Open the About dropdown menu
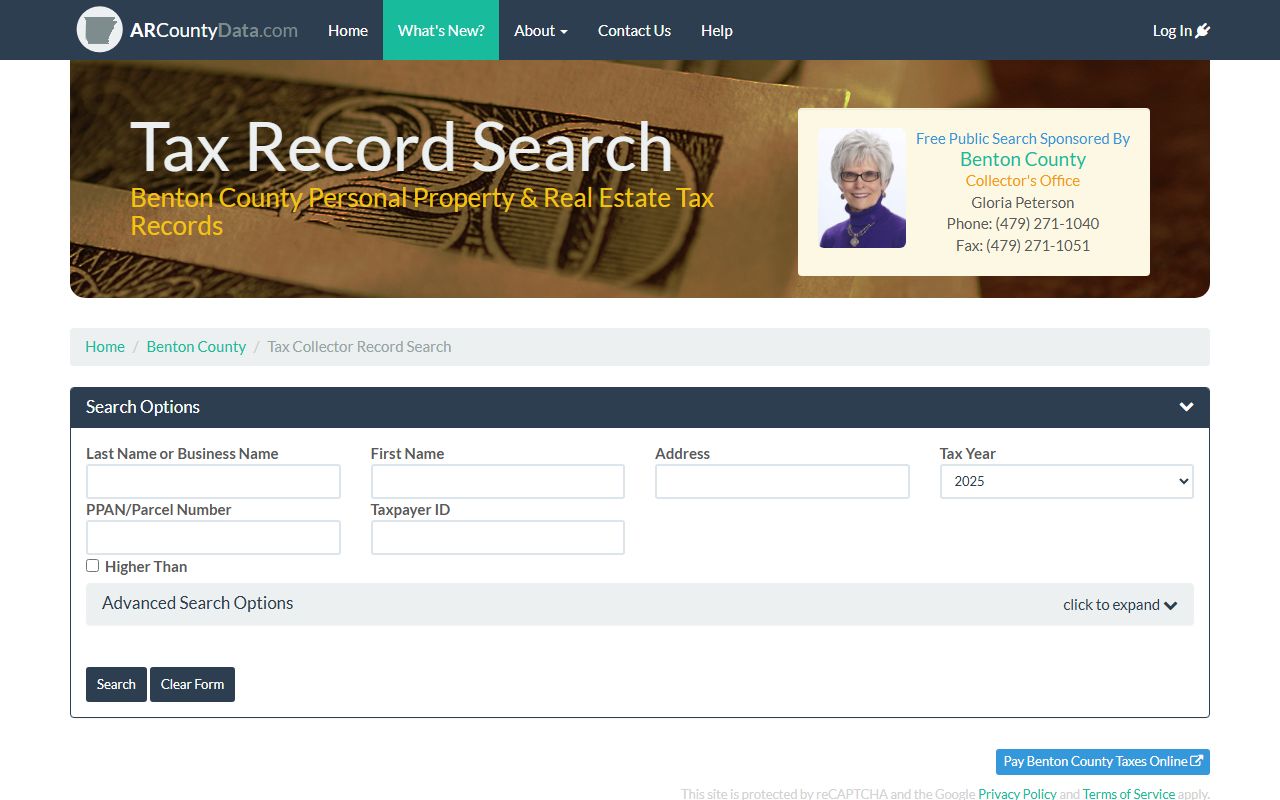1280x800 pixels. [540, 30]
